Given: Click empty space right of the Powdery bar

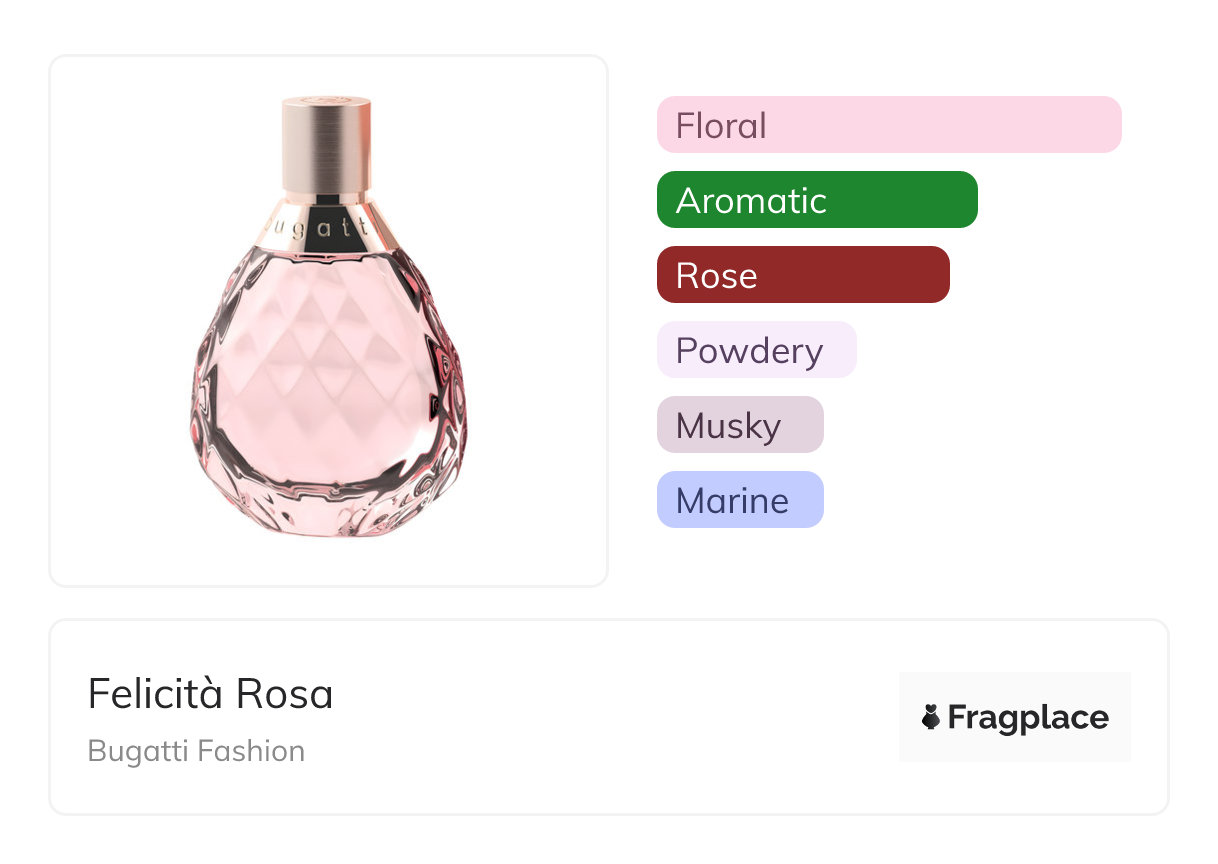Looking at the screenshot, I should [x=1000, y=350].
